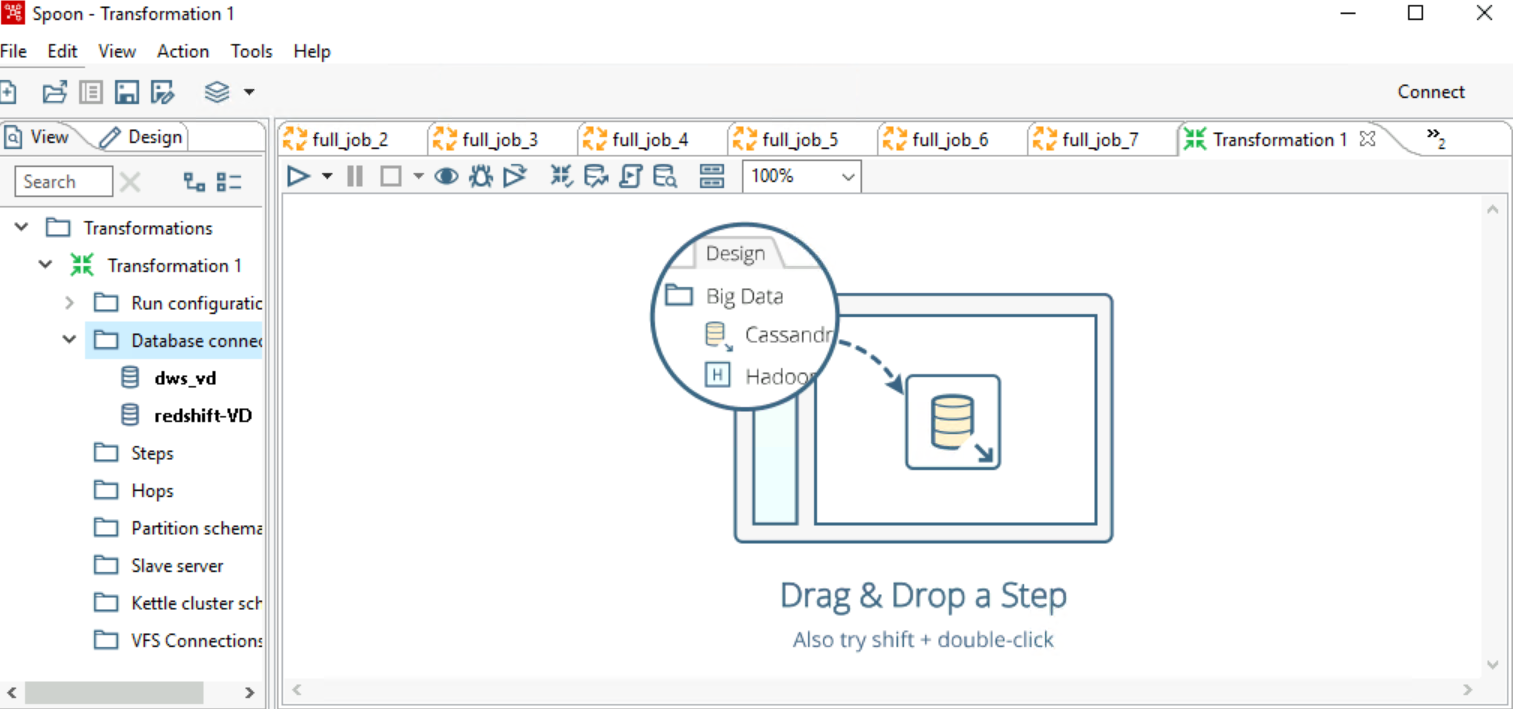Viewport: 1513px width, 709px height.
Task: Select the Kettle cluster schemas folder
Action: (x=196, y=603)
